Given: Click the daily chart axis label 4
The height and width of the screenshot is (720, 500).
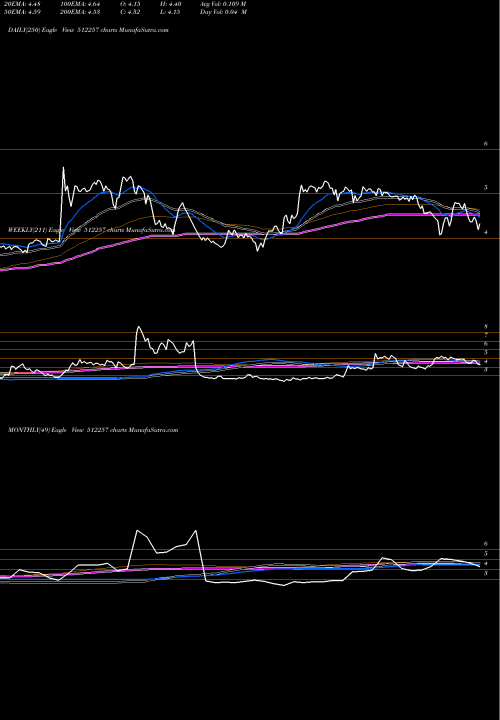Looking at the screenshot, I should point(486,232).
